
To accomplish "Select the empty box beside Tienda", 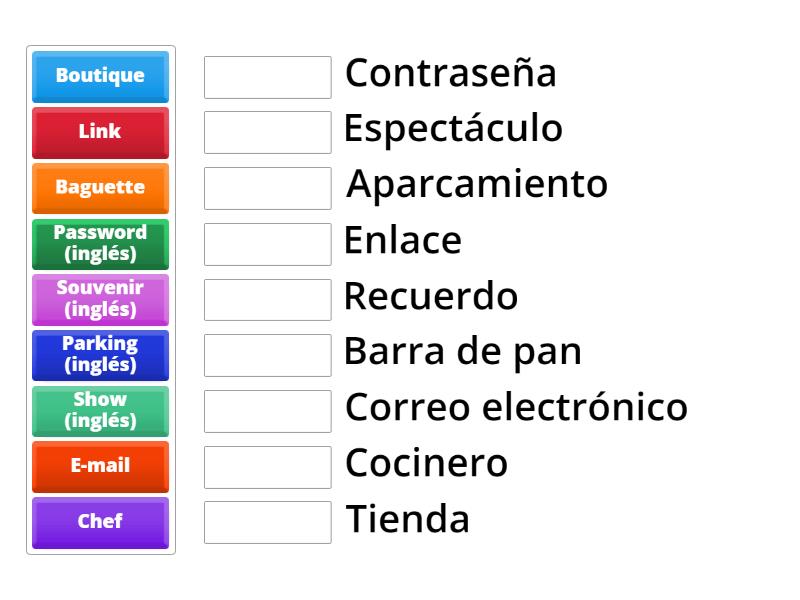I will (x=267, y=522).
